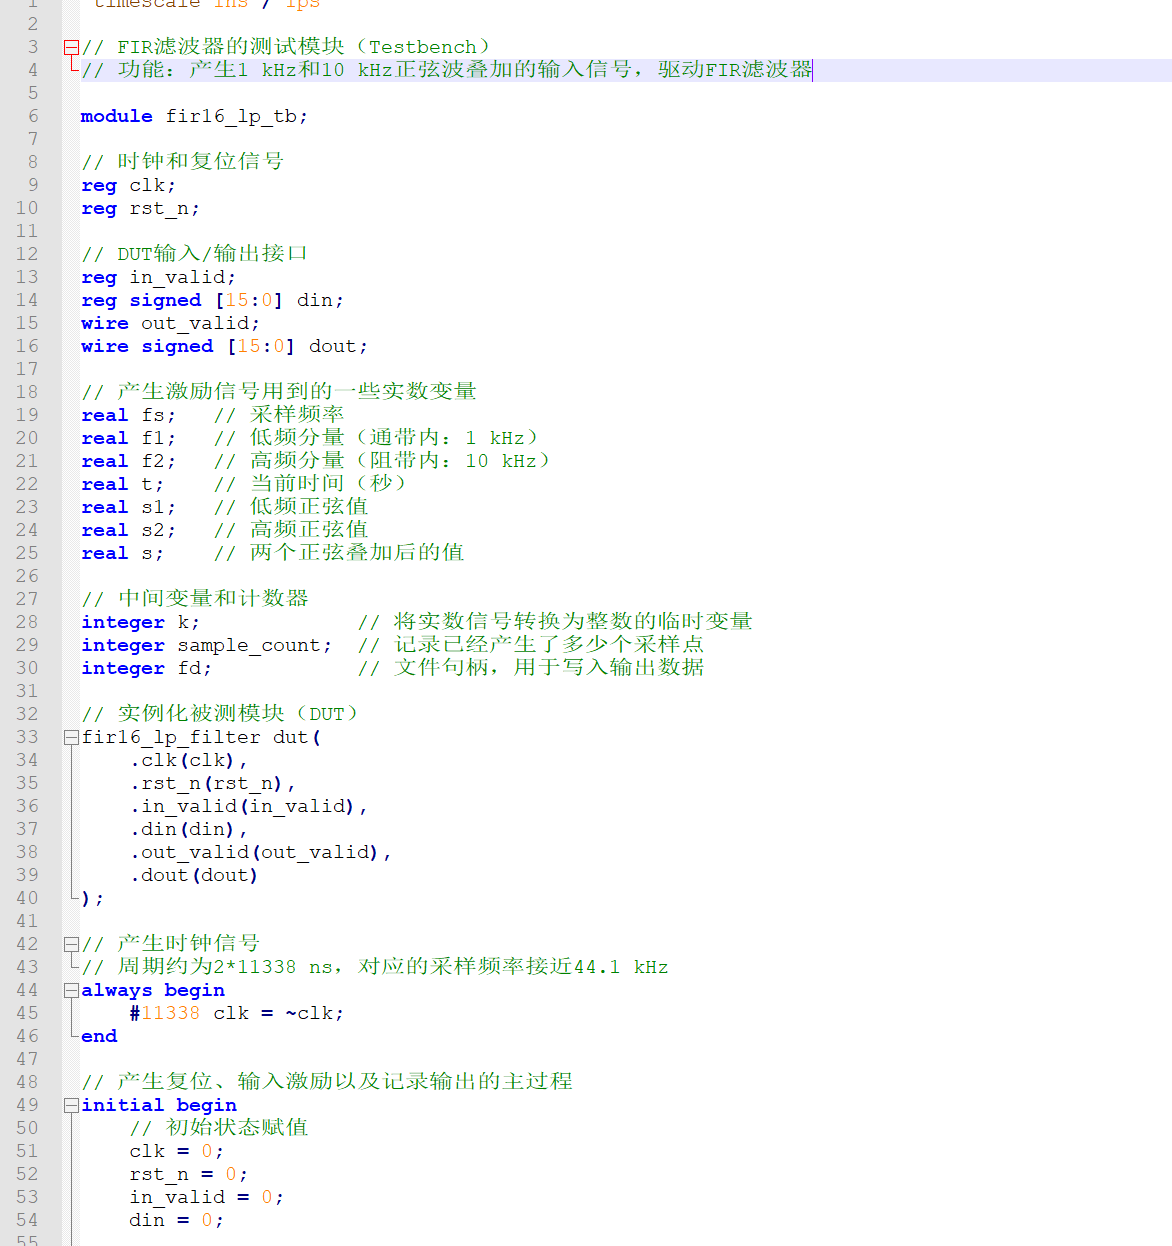Click the comment '// 采样频率'
The height and width of the screenshot is (1246, 1172).
point(279,414)
